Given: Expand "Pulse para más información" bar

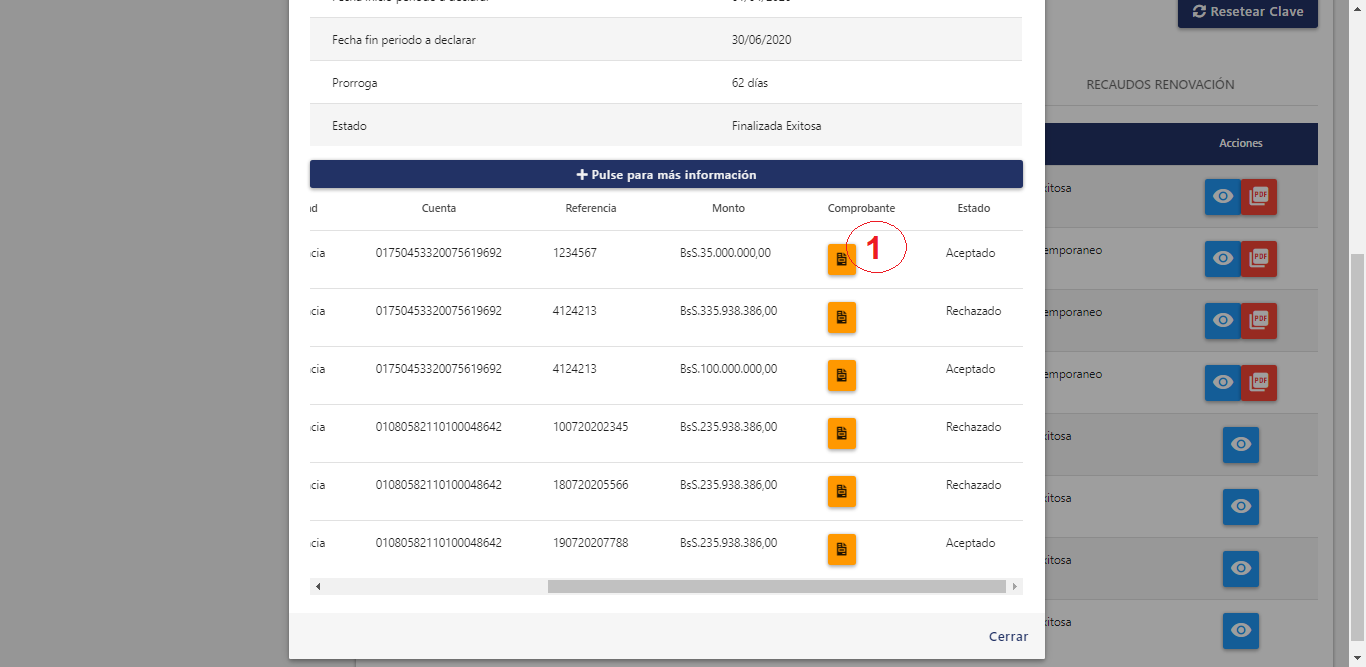Looking at the screenshot, I should 666,174.
